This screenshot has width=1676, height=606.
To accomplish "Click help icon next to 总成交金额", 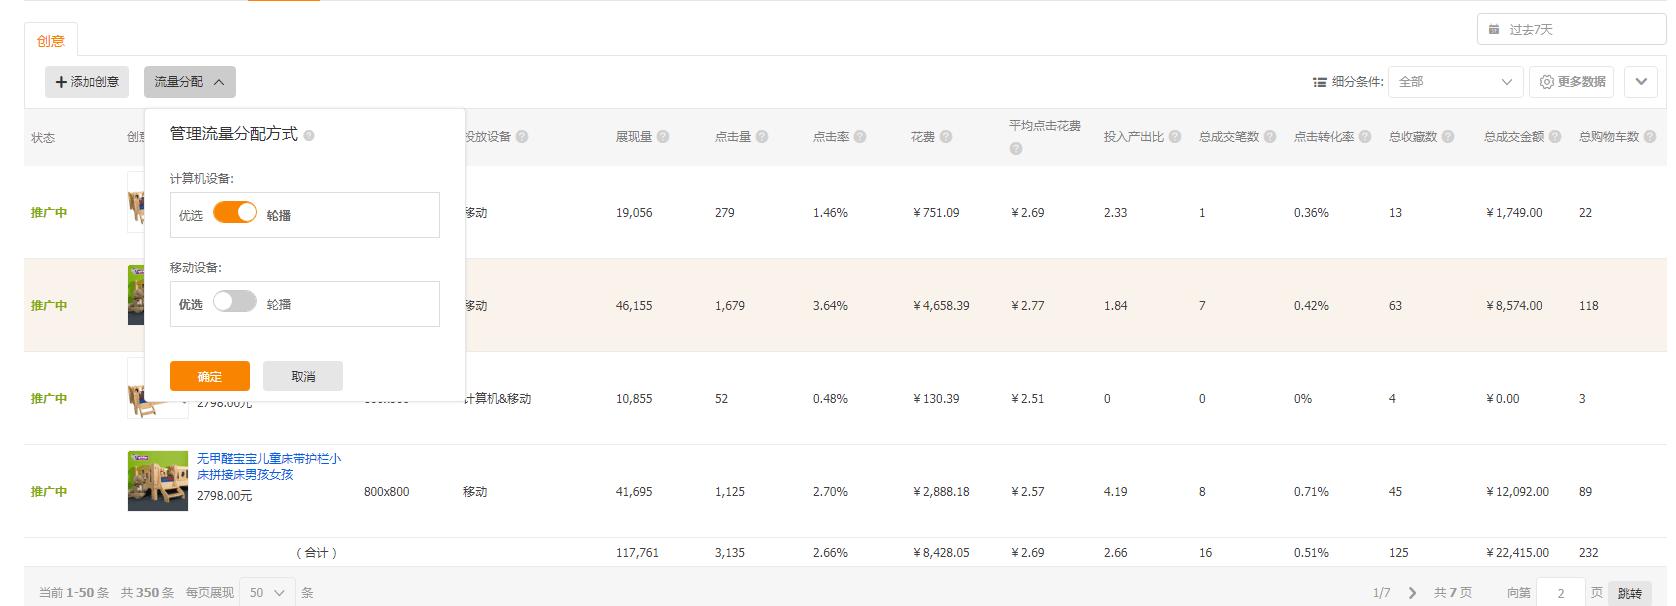I will tap(1555, 137).
